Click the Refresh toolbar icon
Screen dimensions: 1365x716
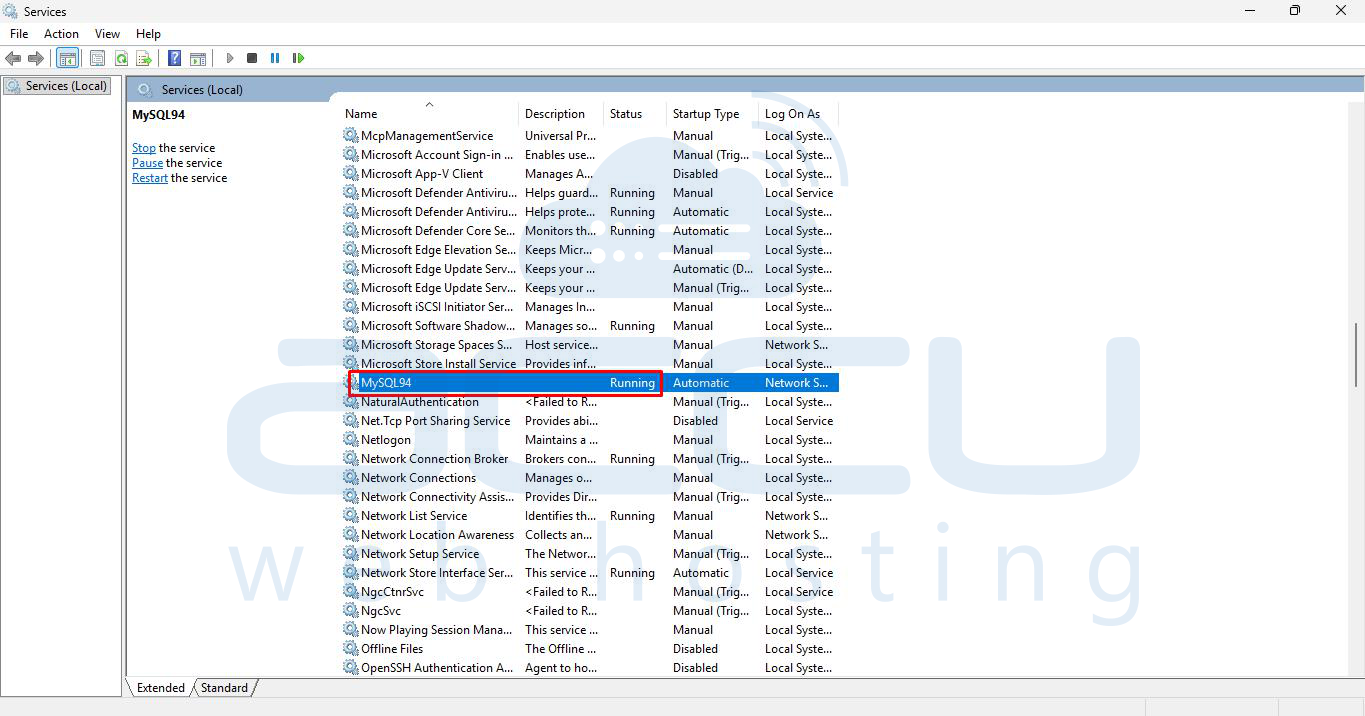pos(121,59)
